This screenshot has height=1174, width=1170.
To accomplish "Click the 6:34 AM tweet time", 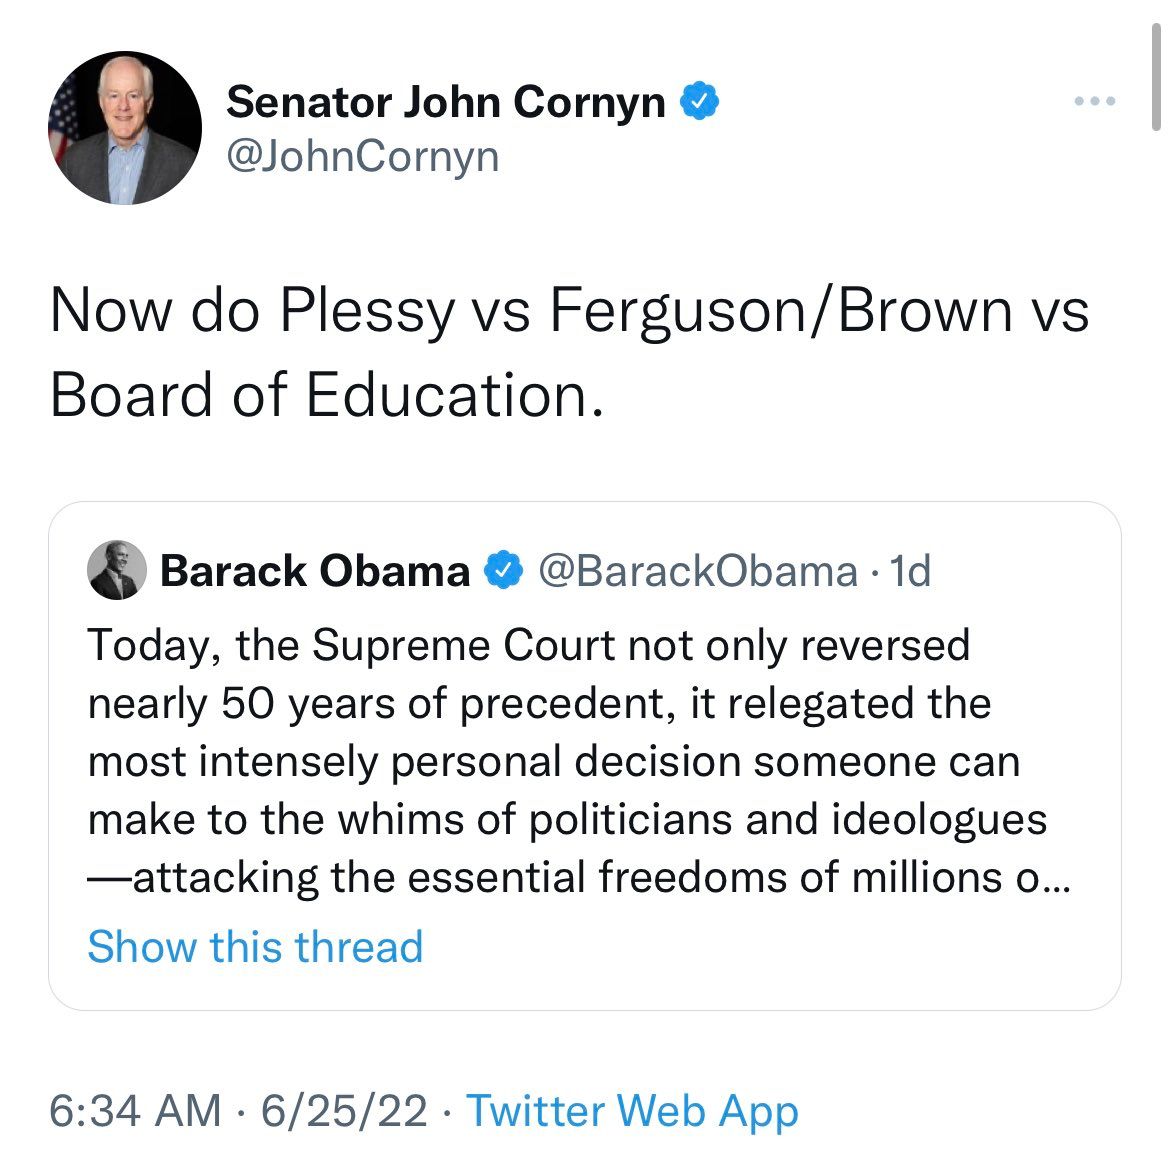I will tap(135, 1110).
